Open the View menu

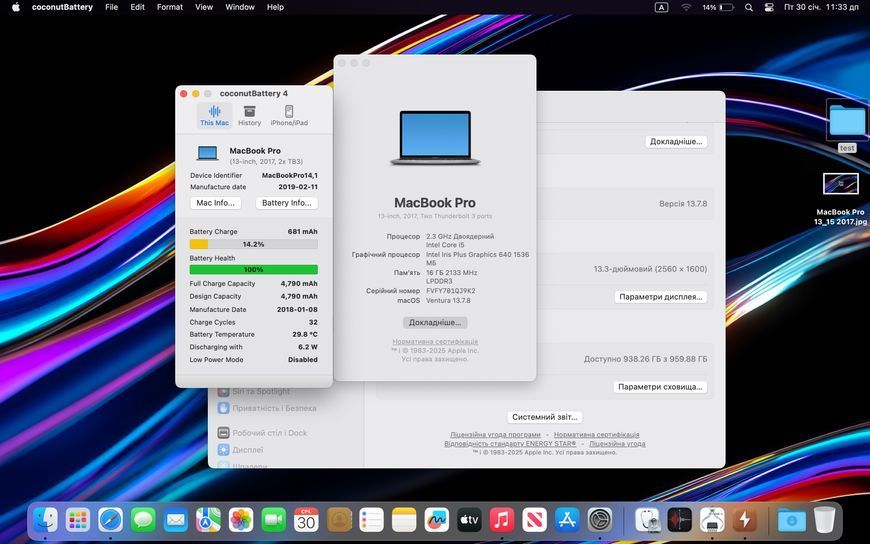click(x=204, y=7)
